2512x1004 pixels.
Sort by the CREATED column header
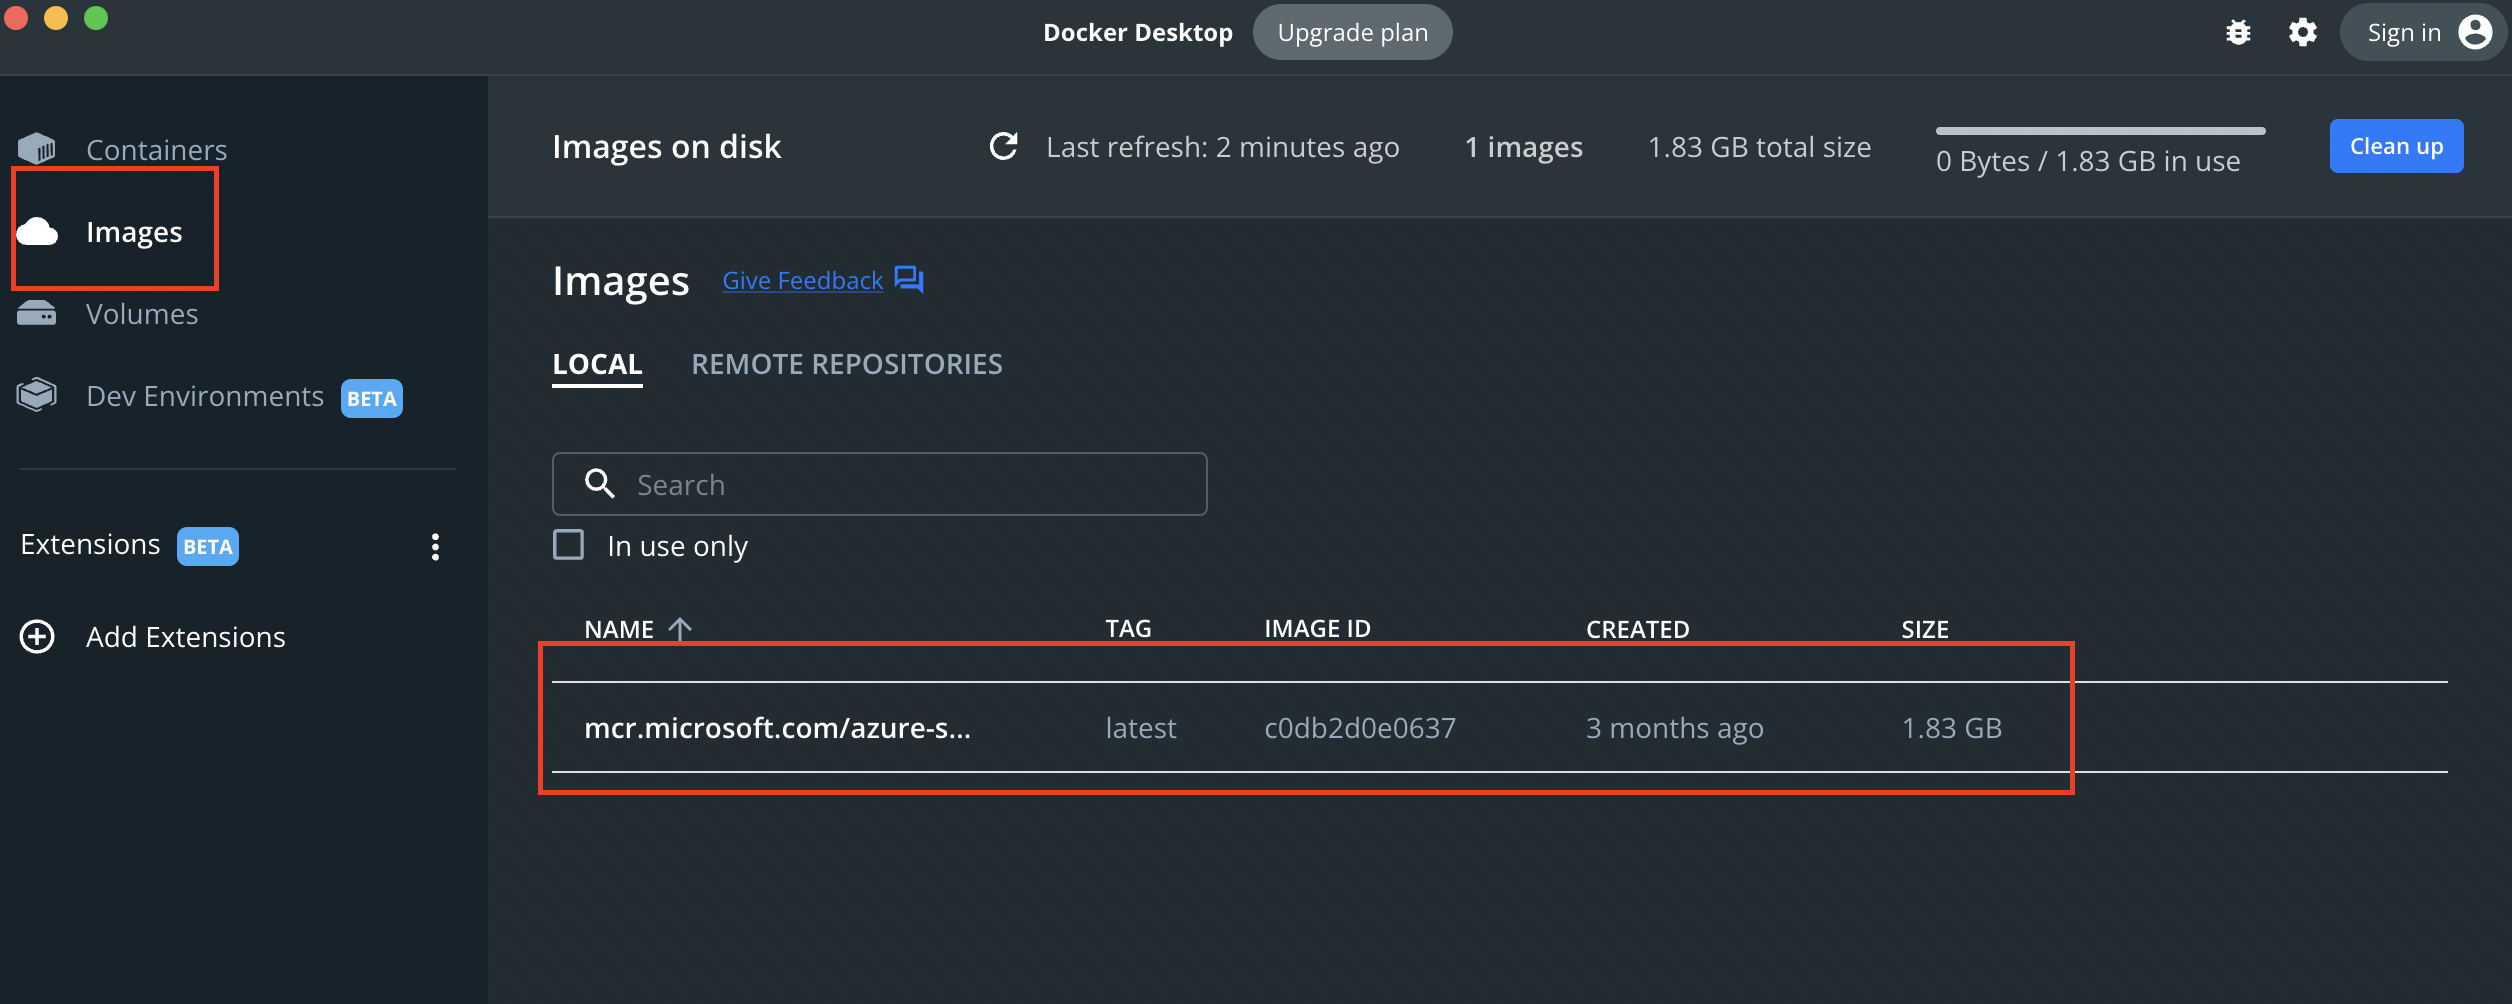[1637, 629]
